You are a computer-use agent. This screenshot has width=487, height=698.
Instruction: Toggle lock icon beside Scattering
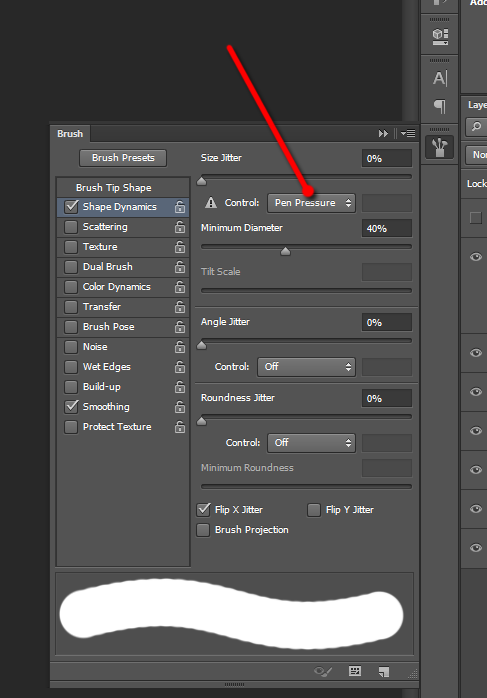coord(180,227)
